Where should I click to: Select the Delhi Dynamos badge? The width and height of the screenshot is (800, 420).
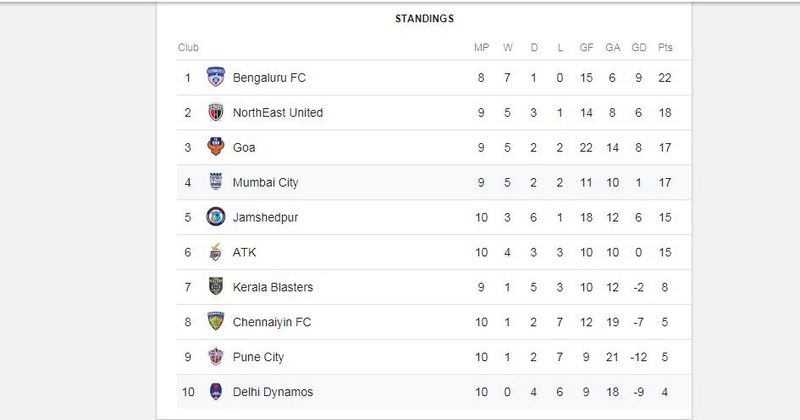(x=216, y=391)
